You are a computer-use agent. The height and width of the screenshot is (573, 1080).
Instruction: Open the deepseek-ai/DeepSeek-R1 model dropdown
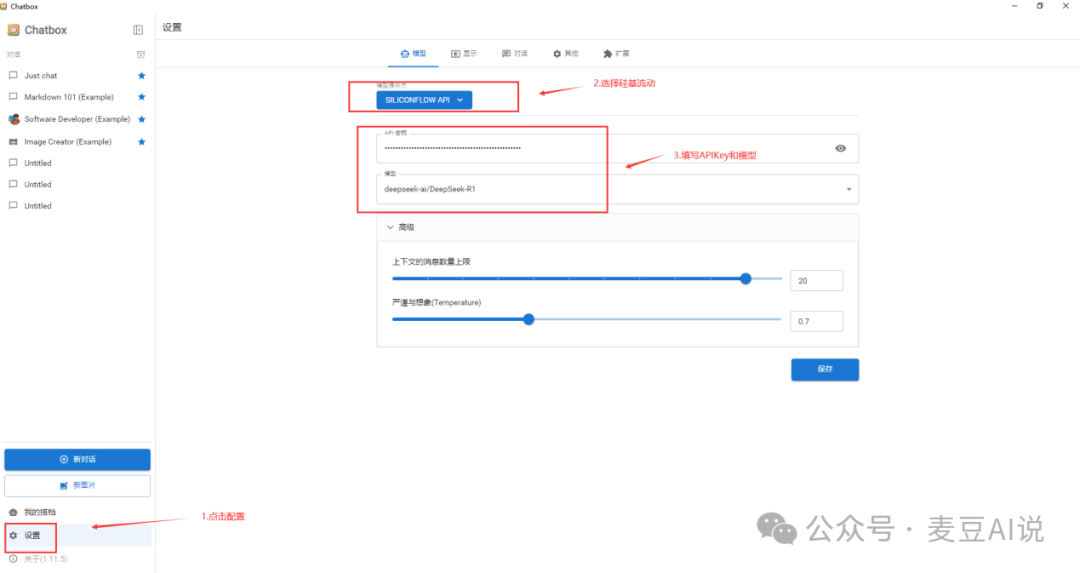coord(617,189)
